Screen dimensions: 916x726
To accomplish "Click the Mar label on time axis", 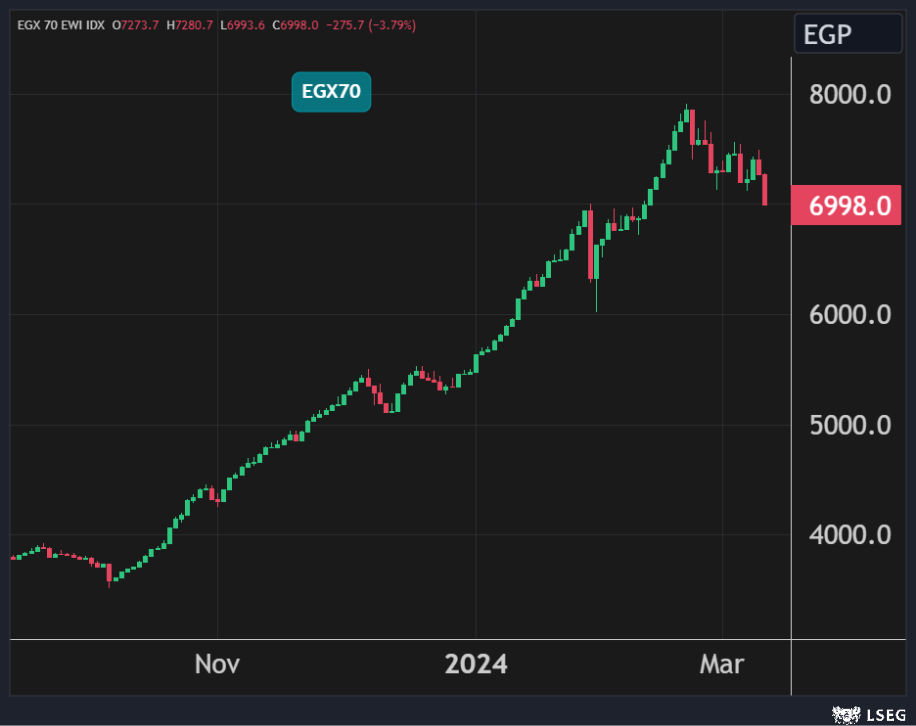I will (x=722, y=664).
